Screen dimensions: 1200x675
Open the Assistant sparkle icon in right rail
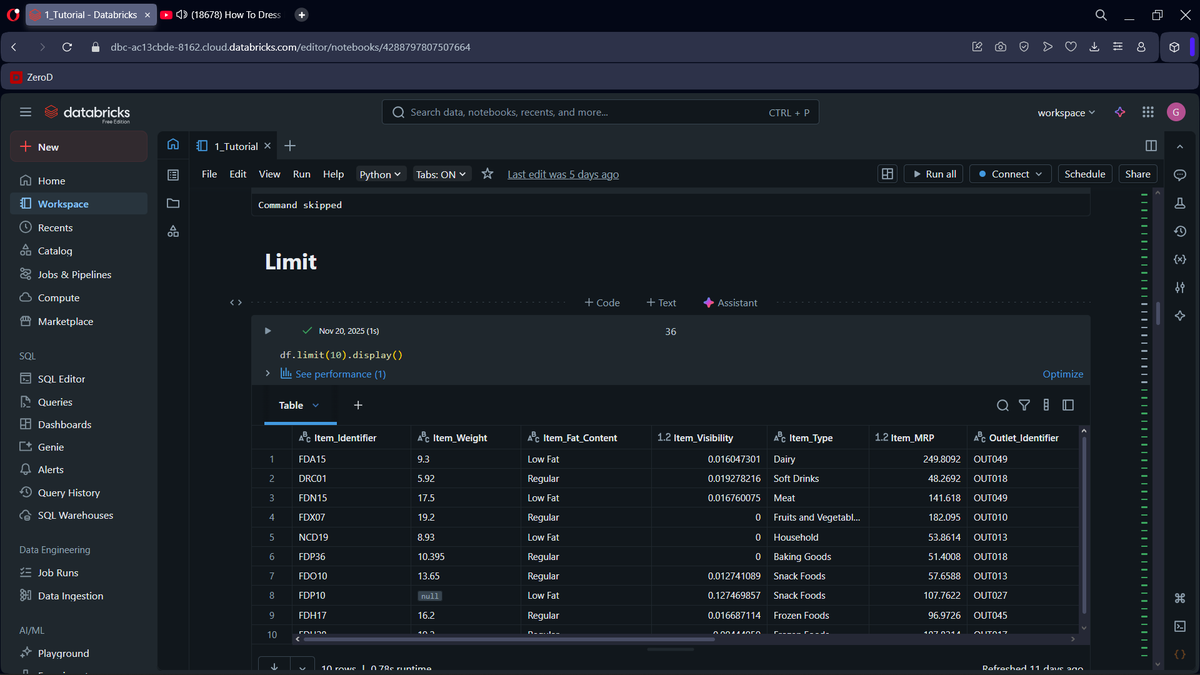[x=1180, y=316]
